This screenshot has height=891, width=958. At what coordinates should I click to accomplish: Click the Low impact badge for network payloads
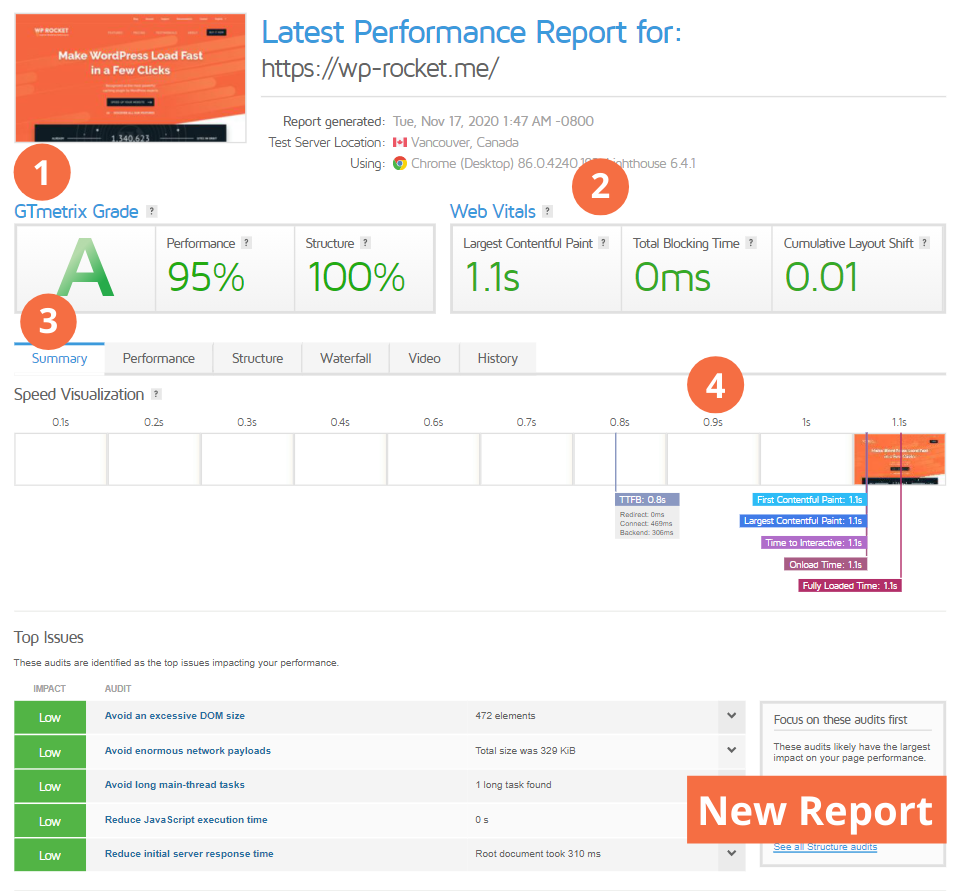coord(50,752)
